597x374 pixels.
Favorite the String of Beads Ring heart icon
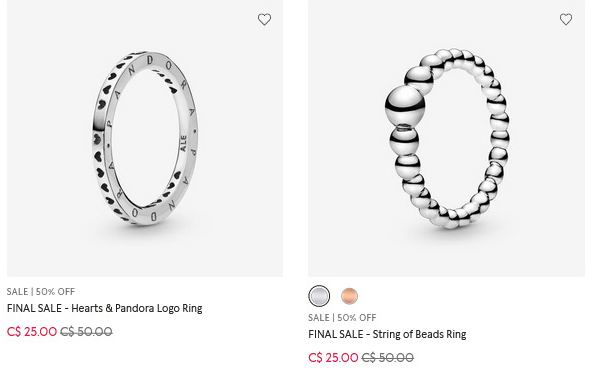pos(566,19)
